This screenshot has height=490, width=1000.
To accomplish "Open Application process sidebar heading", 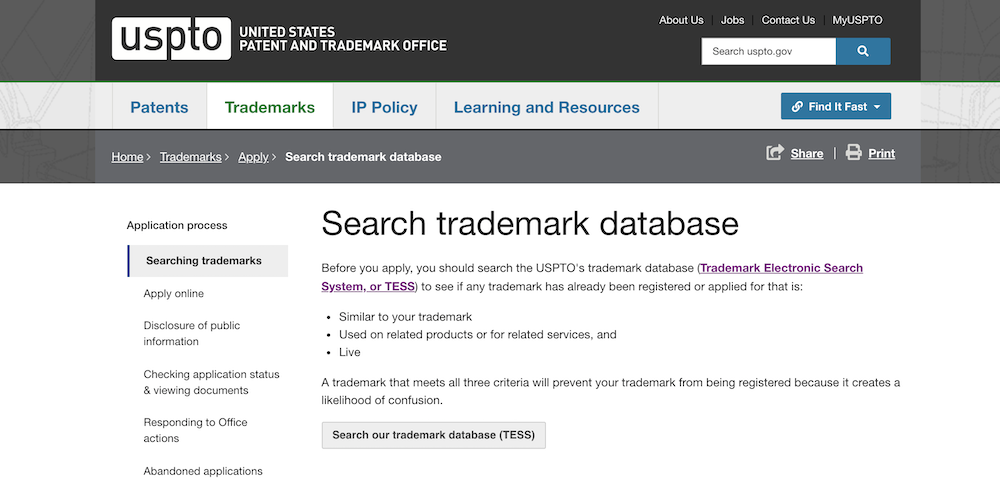I will point(177,225).
